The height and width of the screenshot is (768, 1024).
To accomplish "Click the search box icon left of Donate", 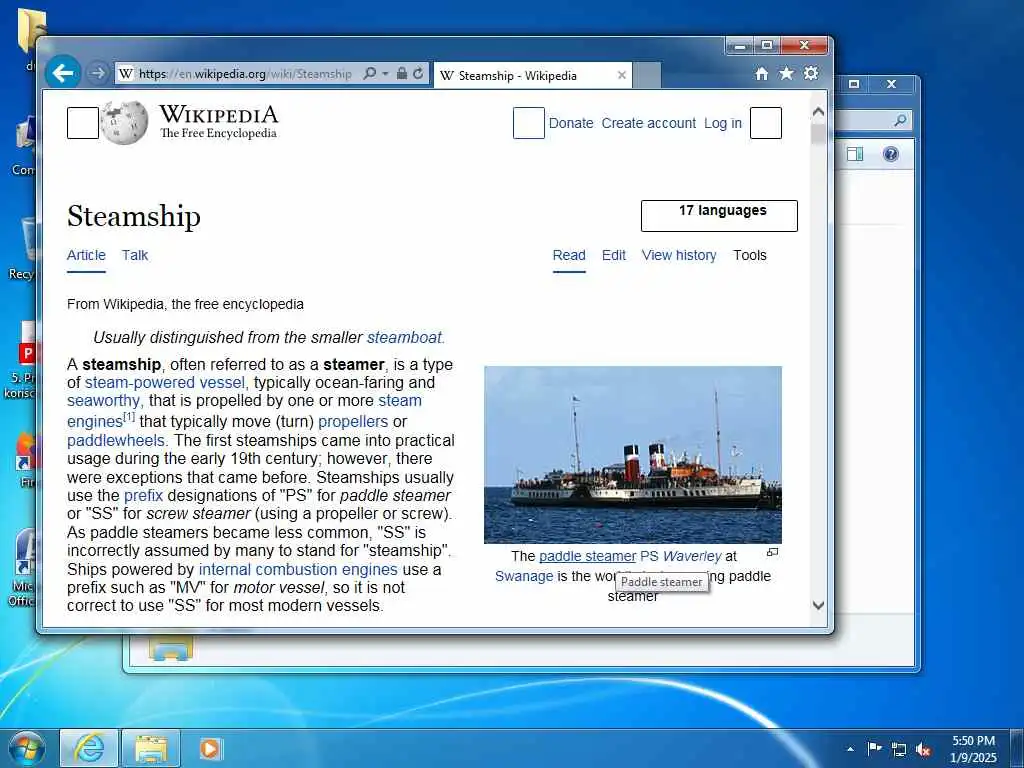I will pyautogui.click(x=529, y=123).
